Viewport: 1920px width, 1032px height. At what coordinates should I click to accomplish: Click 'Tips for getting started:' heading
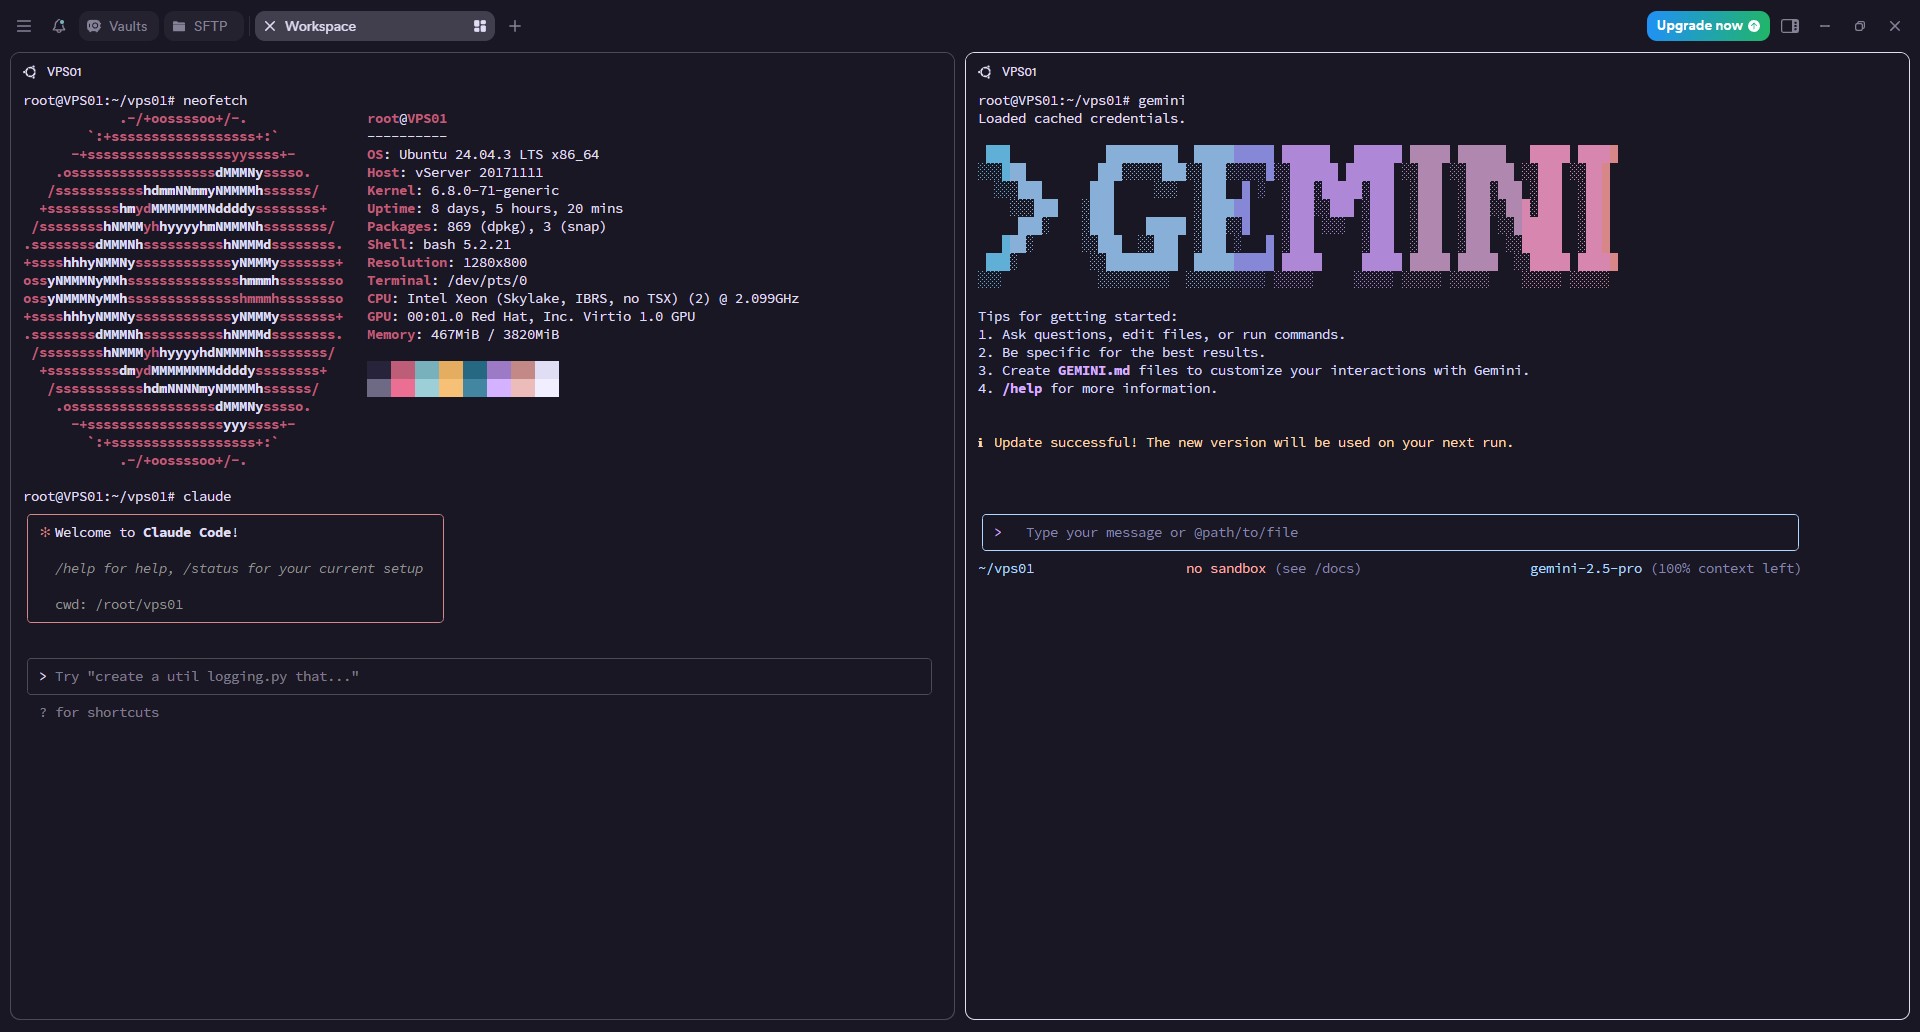pos(1078,316)
